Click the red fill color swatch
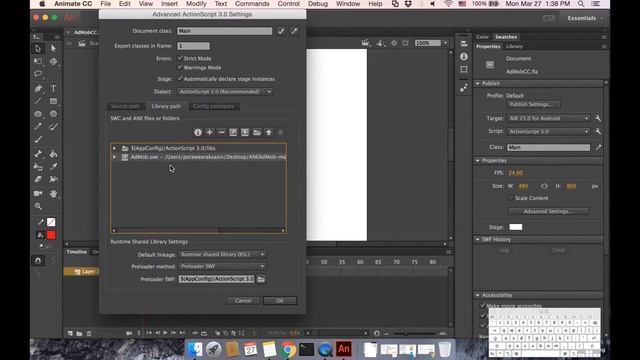Screen dimensions: 640x360 pyautogui.click(x=51, y=235)
